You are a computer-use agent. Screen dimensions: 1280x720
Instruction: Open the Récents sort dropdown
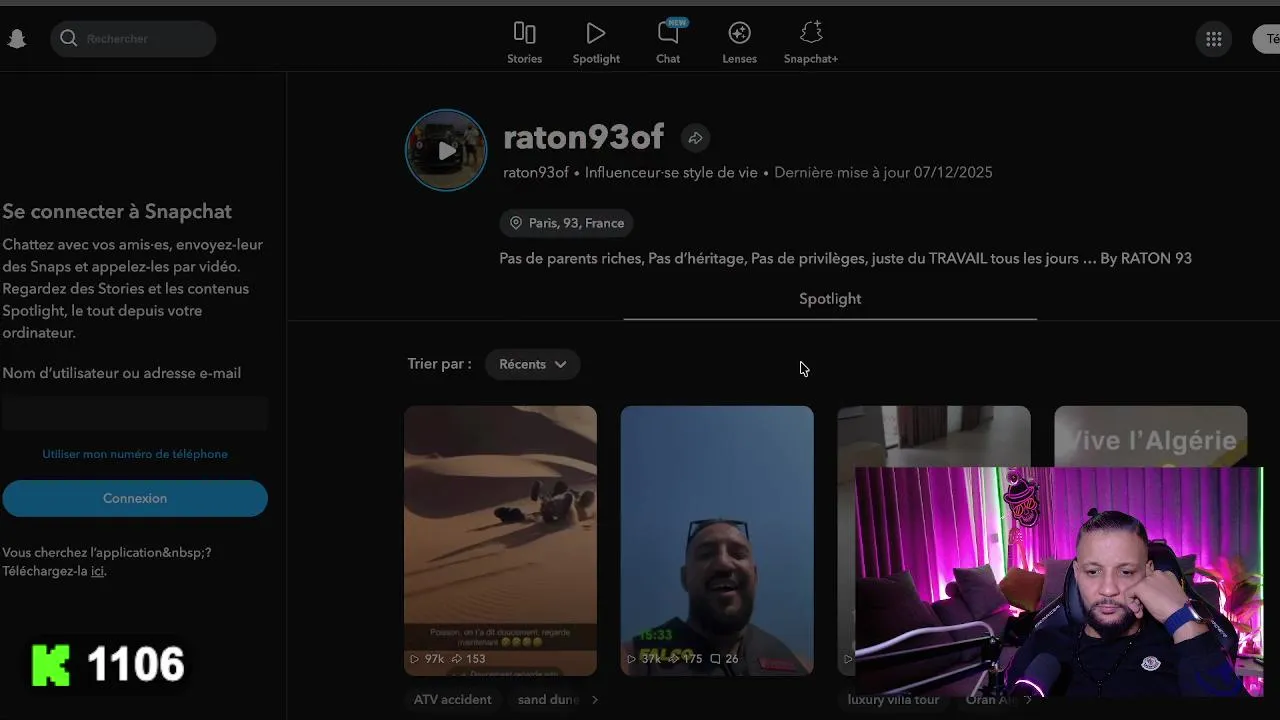click(532, 364)
